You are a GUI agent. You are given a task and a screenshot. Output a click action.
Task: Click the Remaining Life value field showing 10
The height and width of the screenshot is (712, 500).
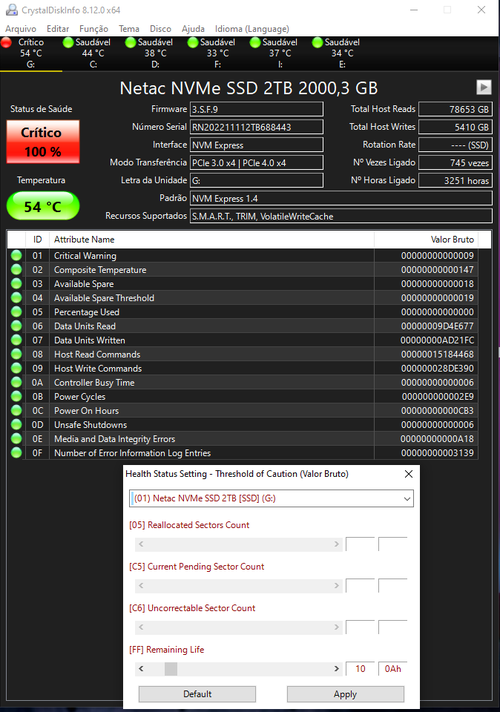tap(360, 668)
